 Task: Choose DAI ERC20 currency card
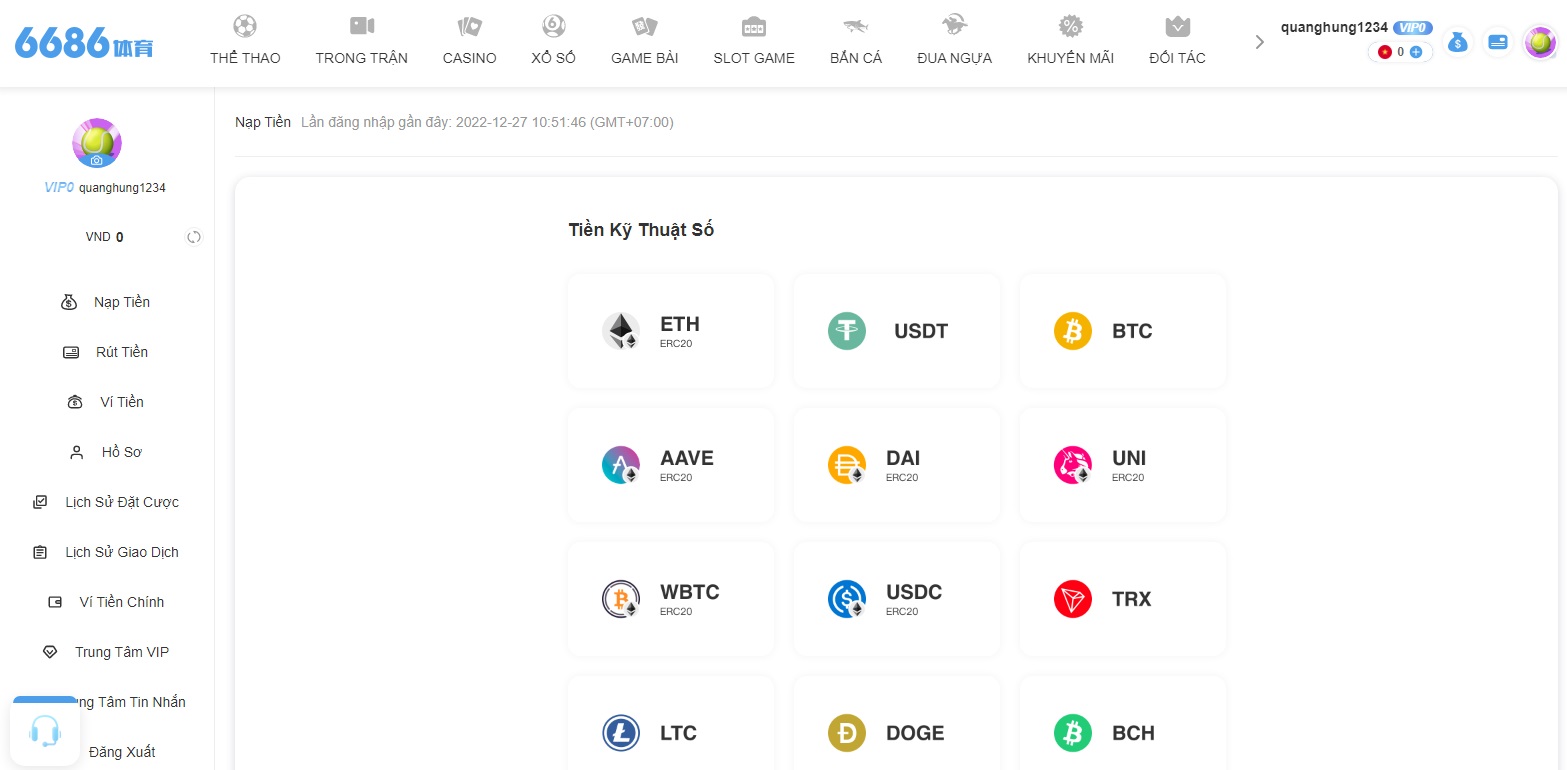(897, 465)
